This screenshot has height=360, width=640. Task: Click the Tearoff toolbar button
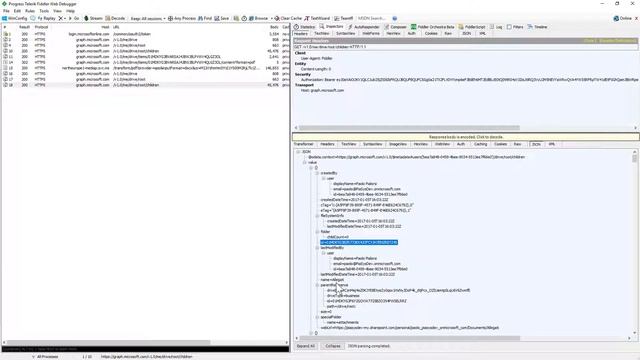pyautogui.click(x=344, y=18)
